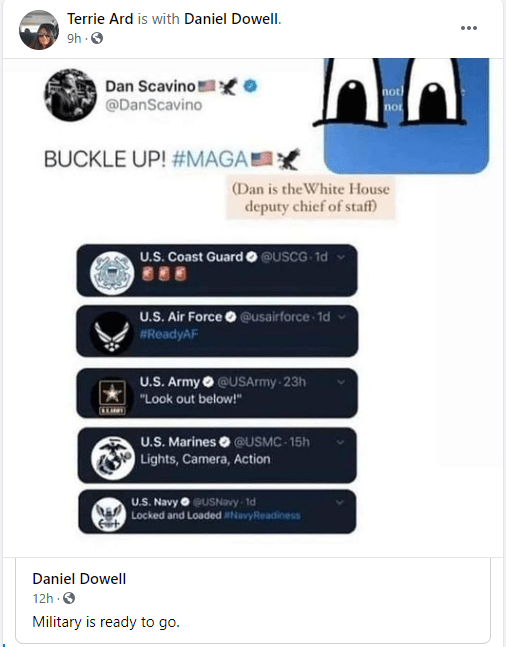
Task: Click the U.S. Navy seal icon
Action: point(109,514)
